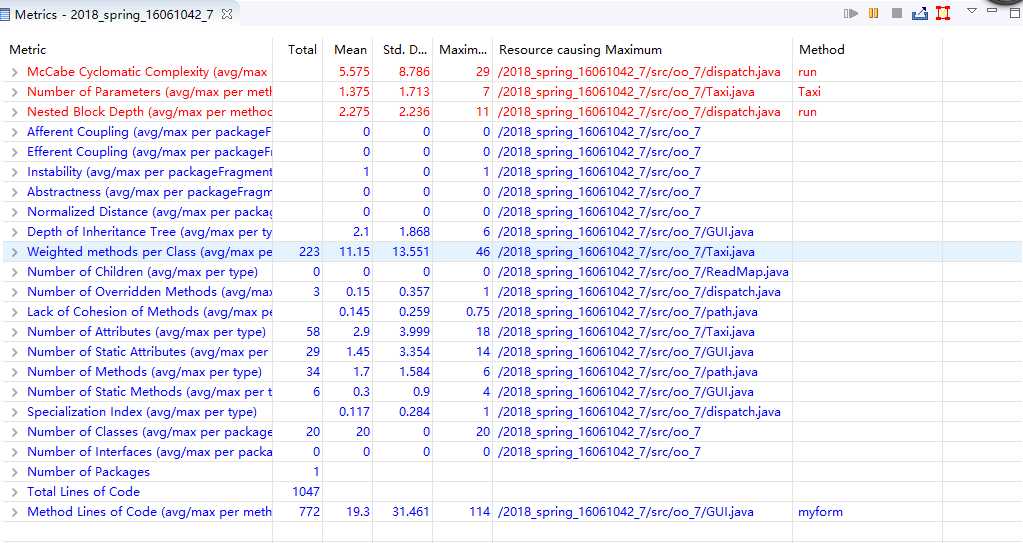Click the Method column header
This screenshot has width=1023, height=543.
click(821, 50)
